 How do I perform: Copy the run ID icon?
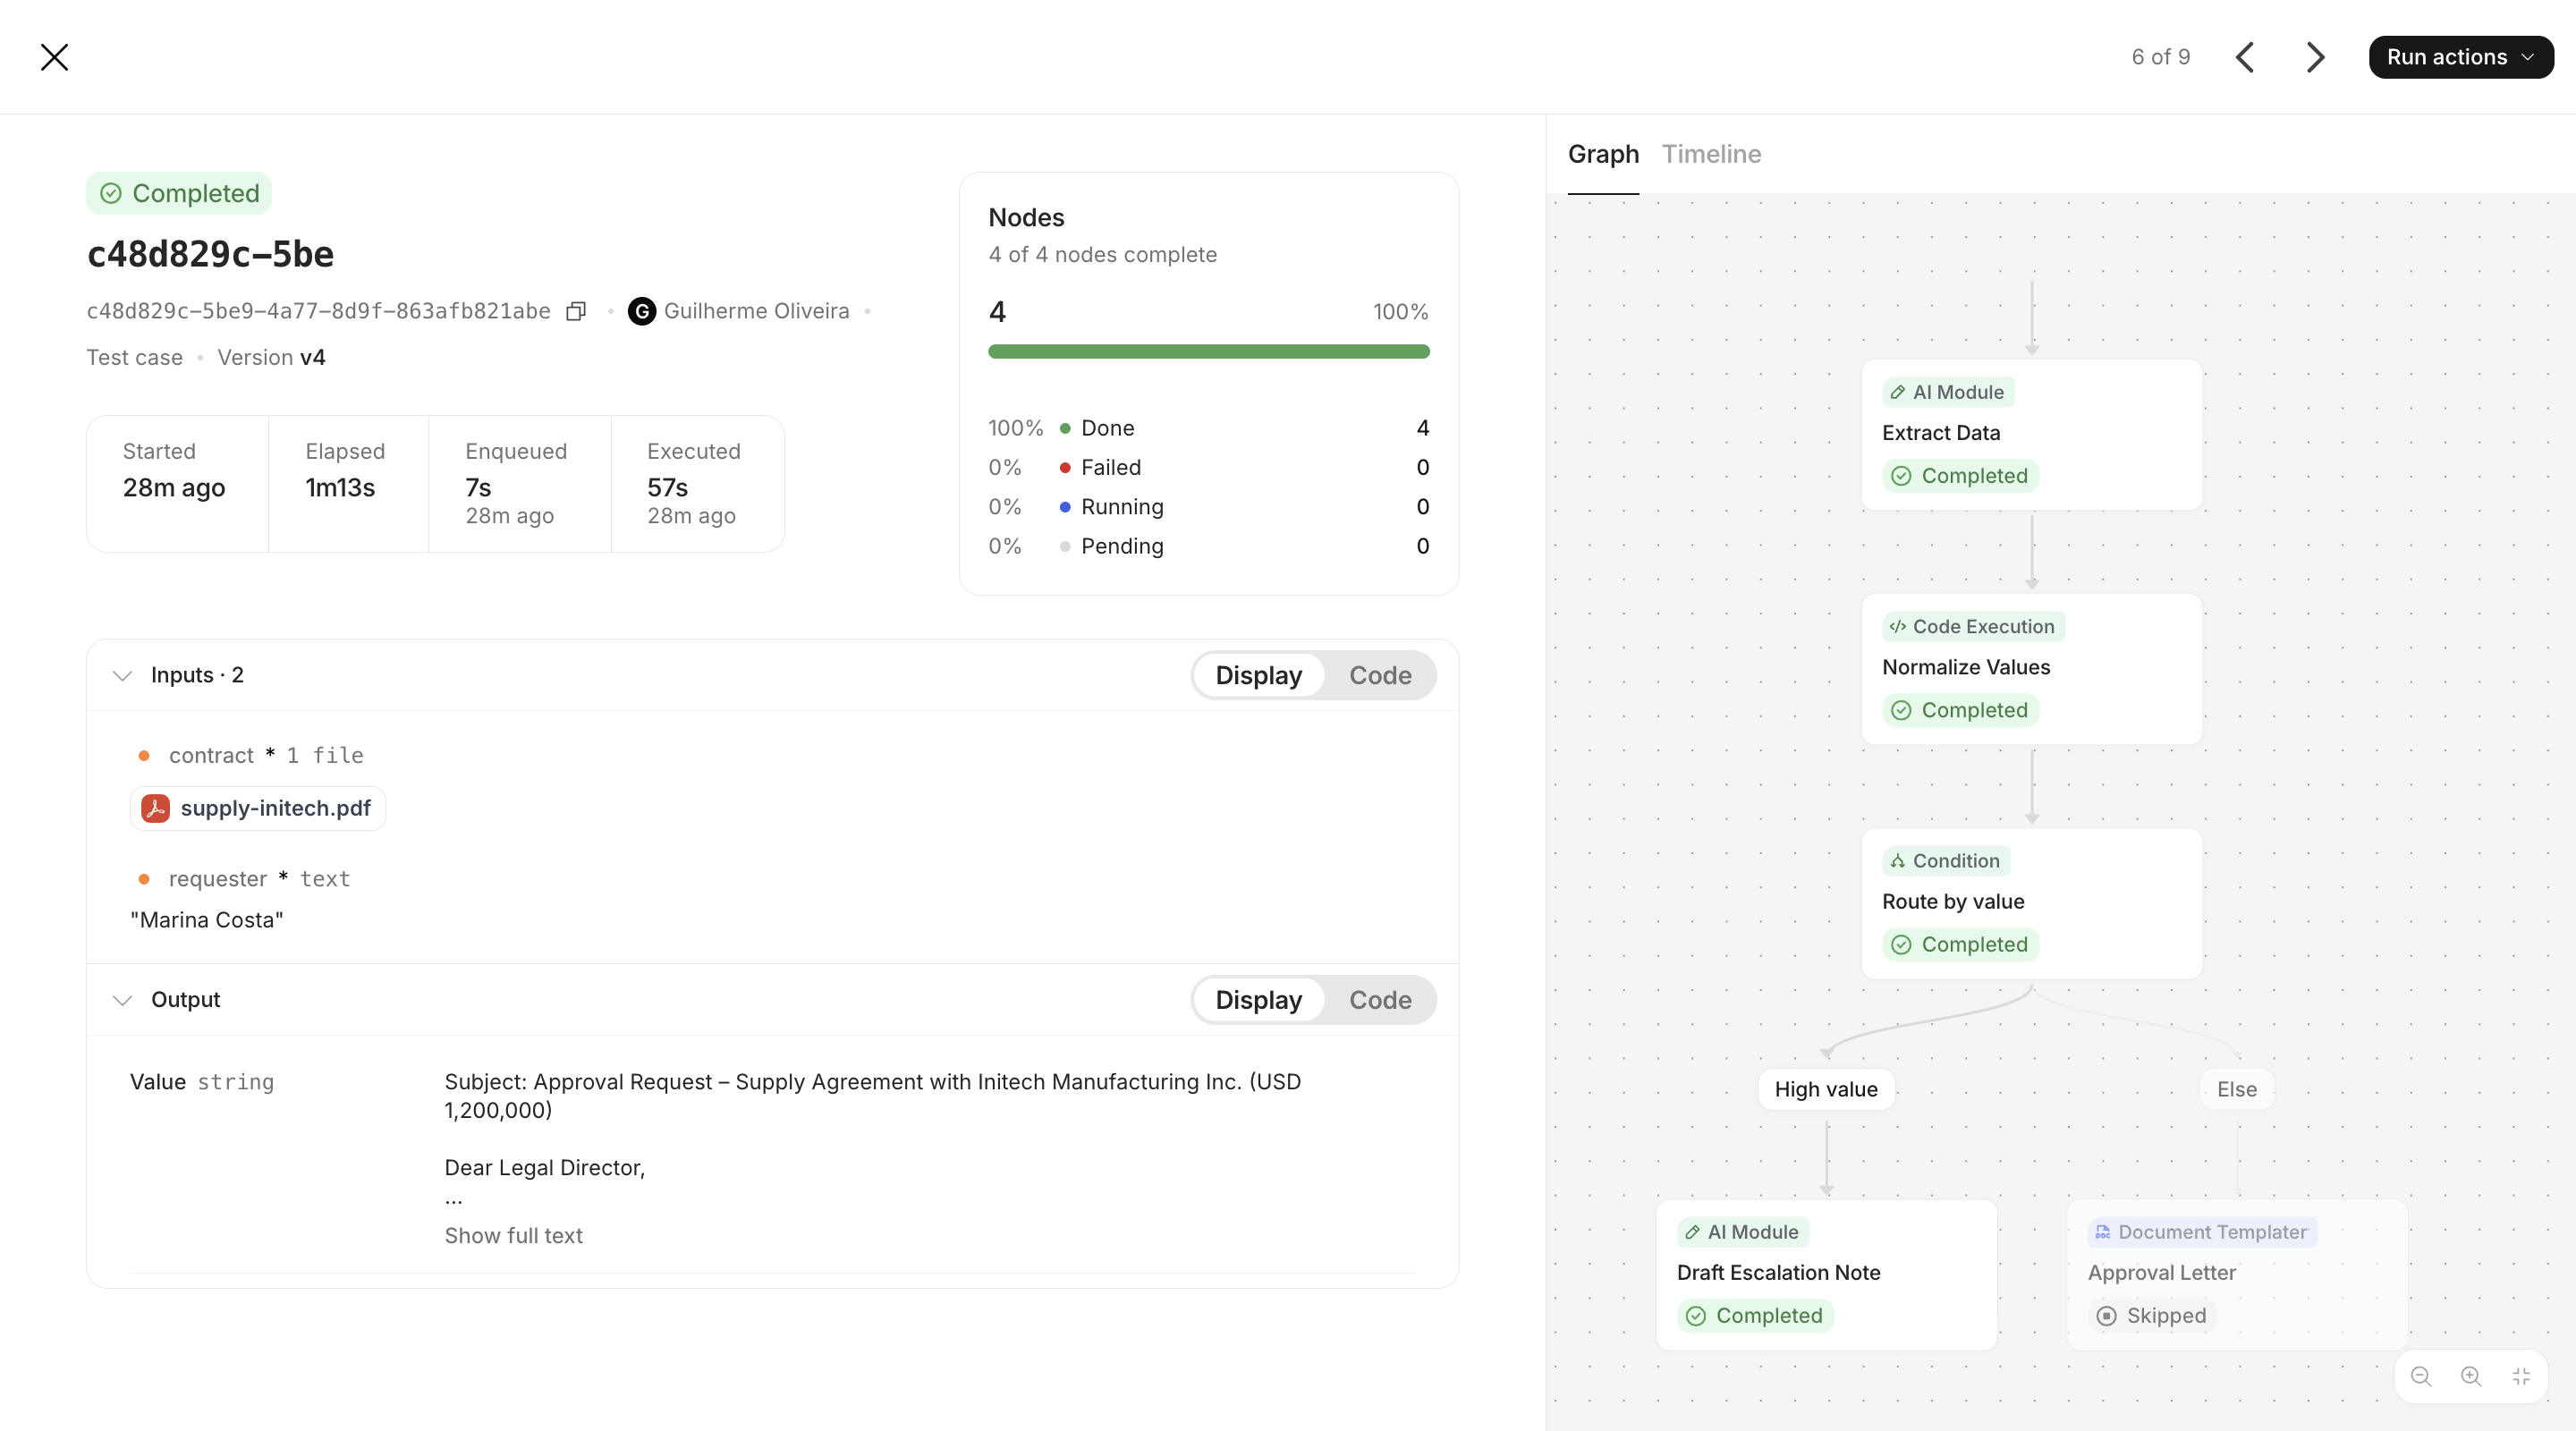576,311
